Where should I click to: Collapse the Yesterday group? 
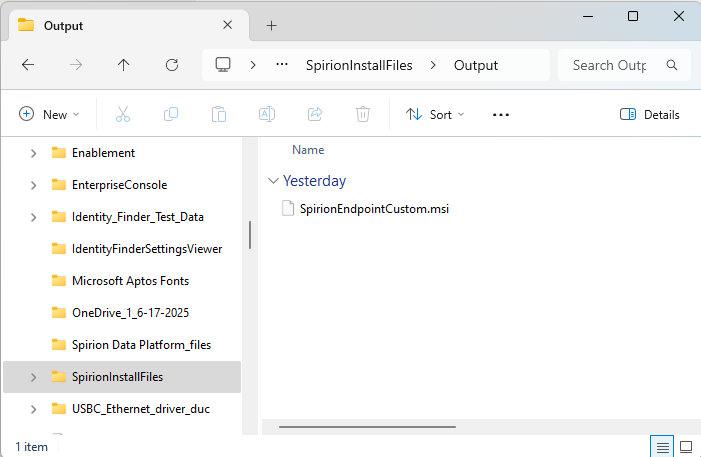[273, 181]
